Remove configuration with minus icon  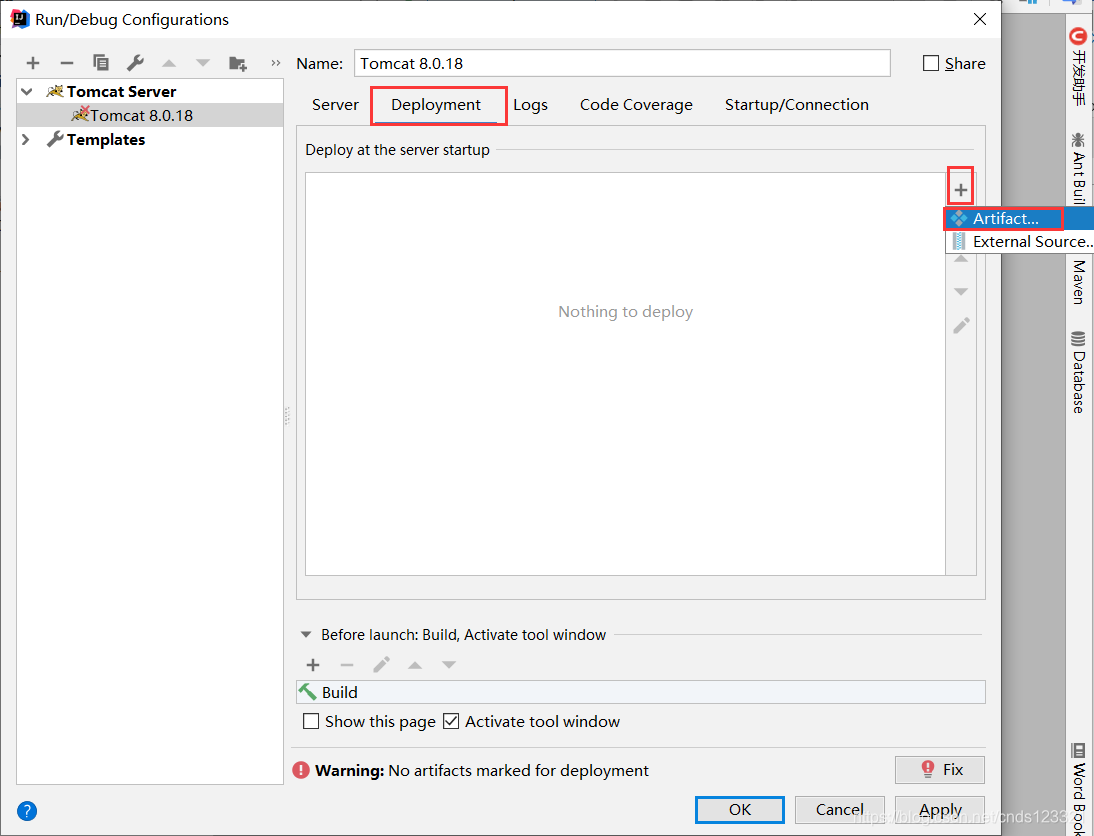point(67,64)
